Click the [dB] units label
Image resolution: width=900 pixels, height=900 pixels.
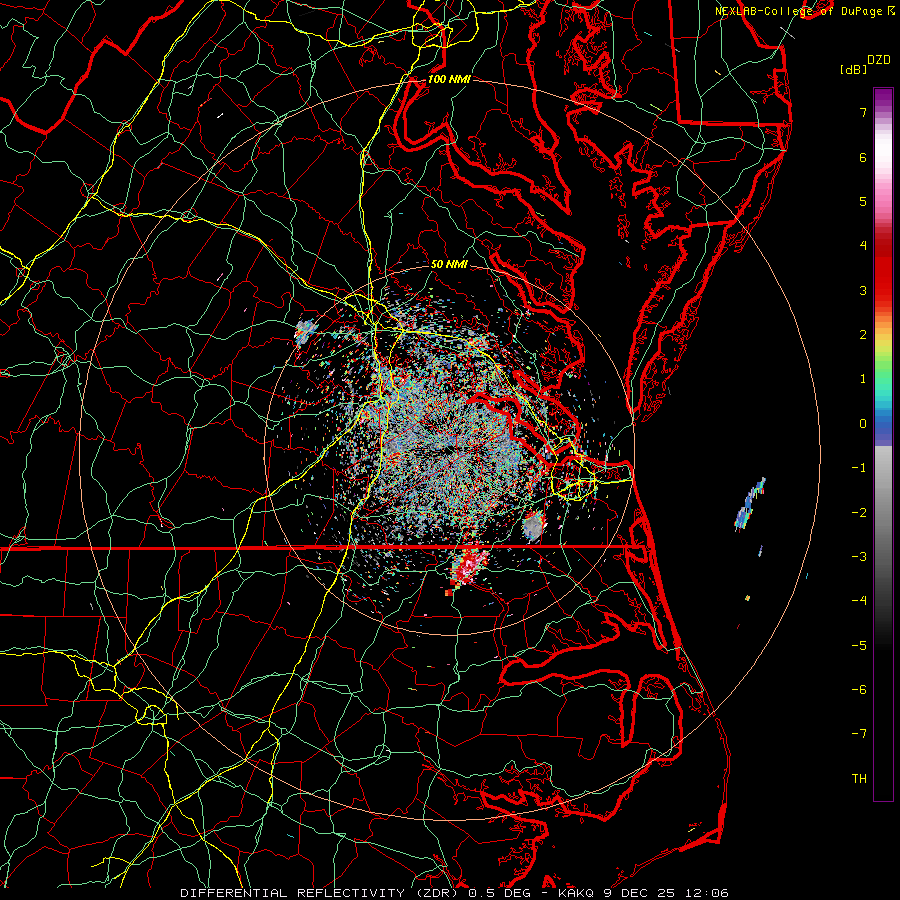coord(854,69)
